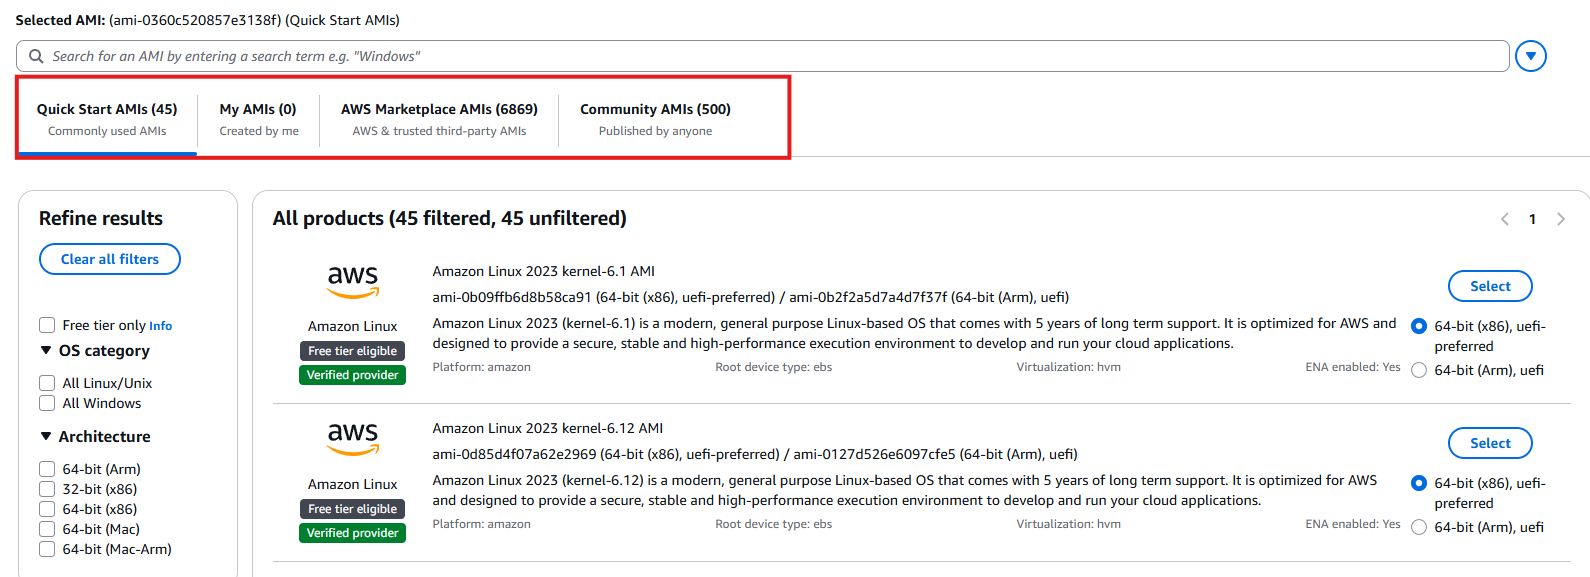Check All Linux/Unix filter

[47, 383]
